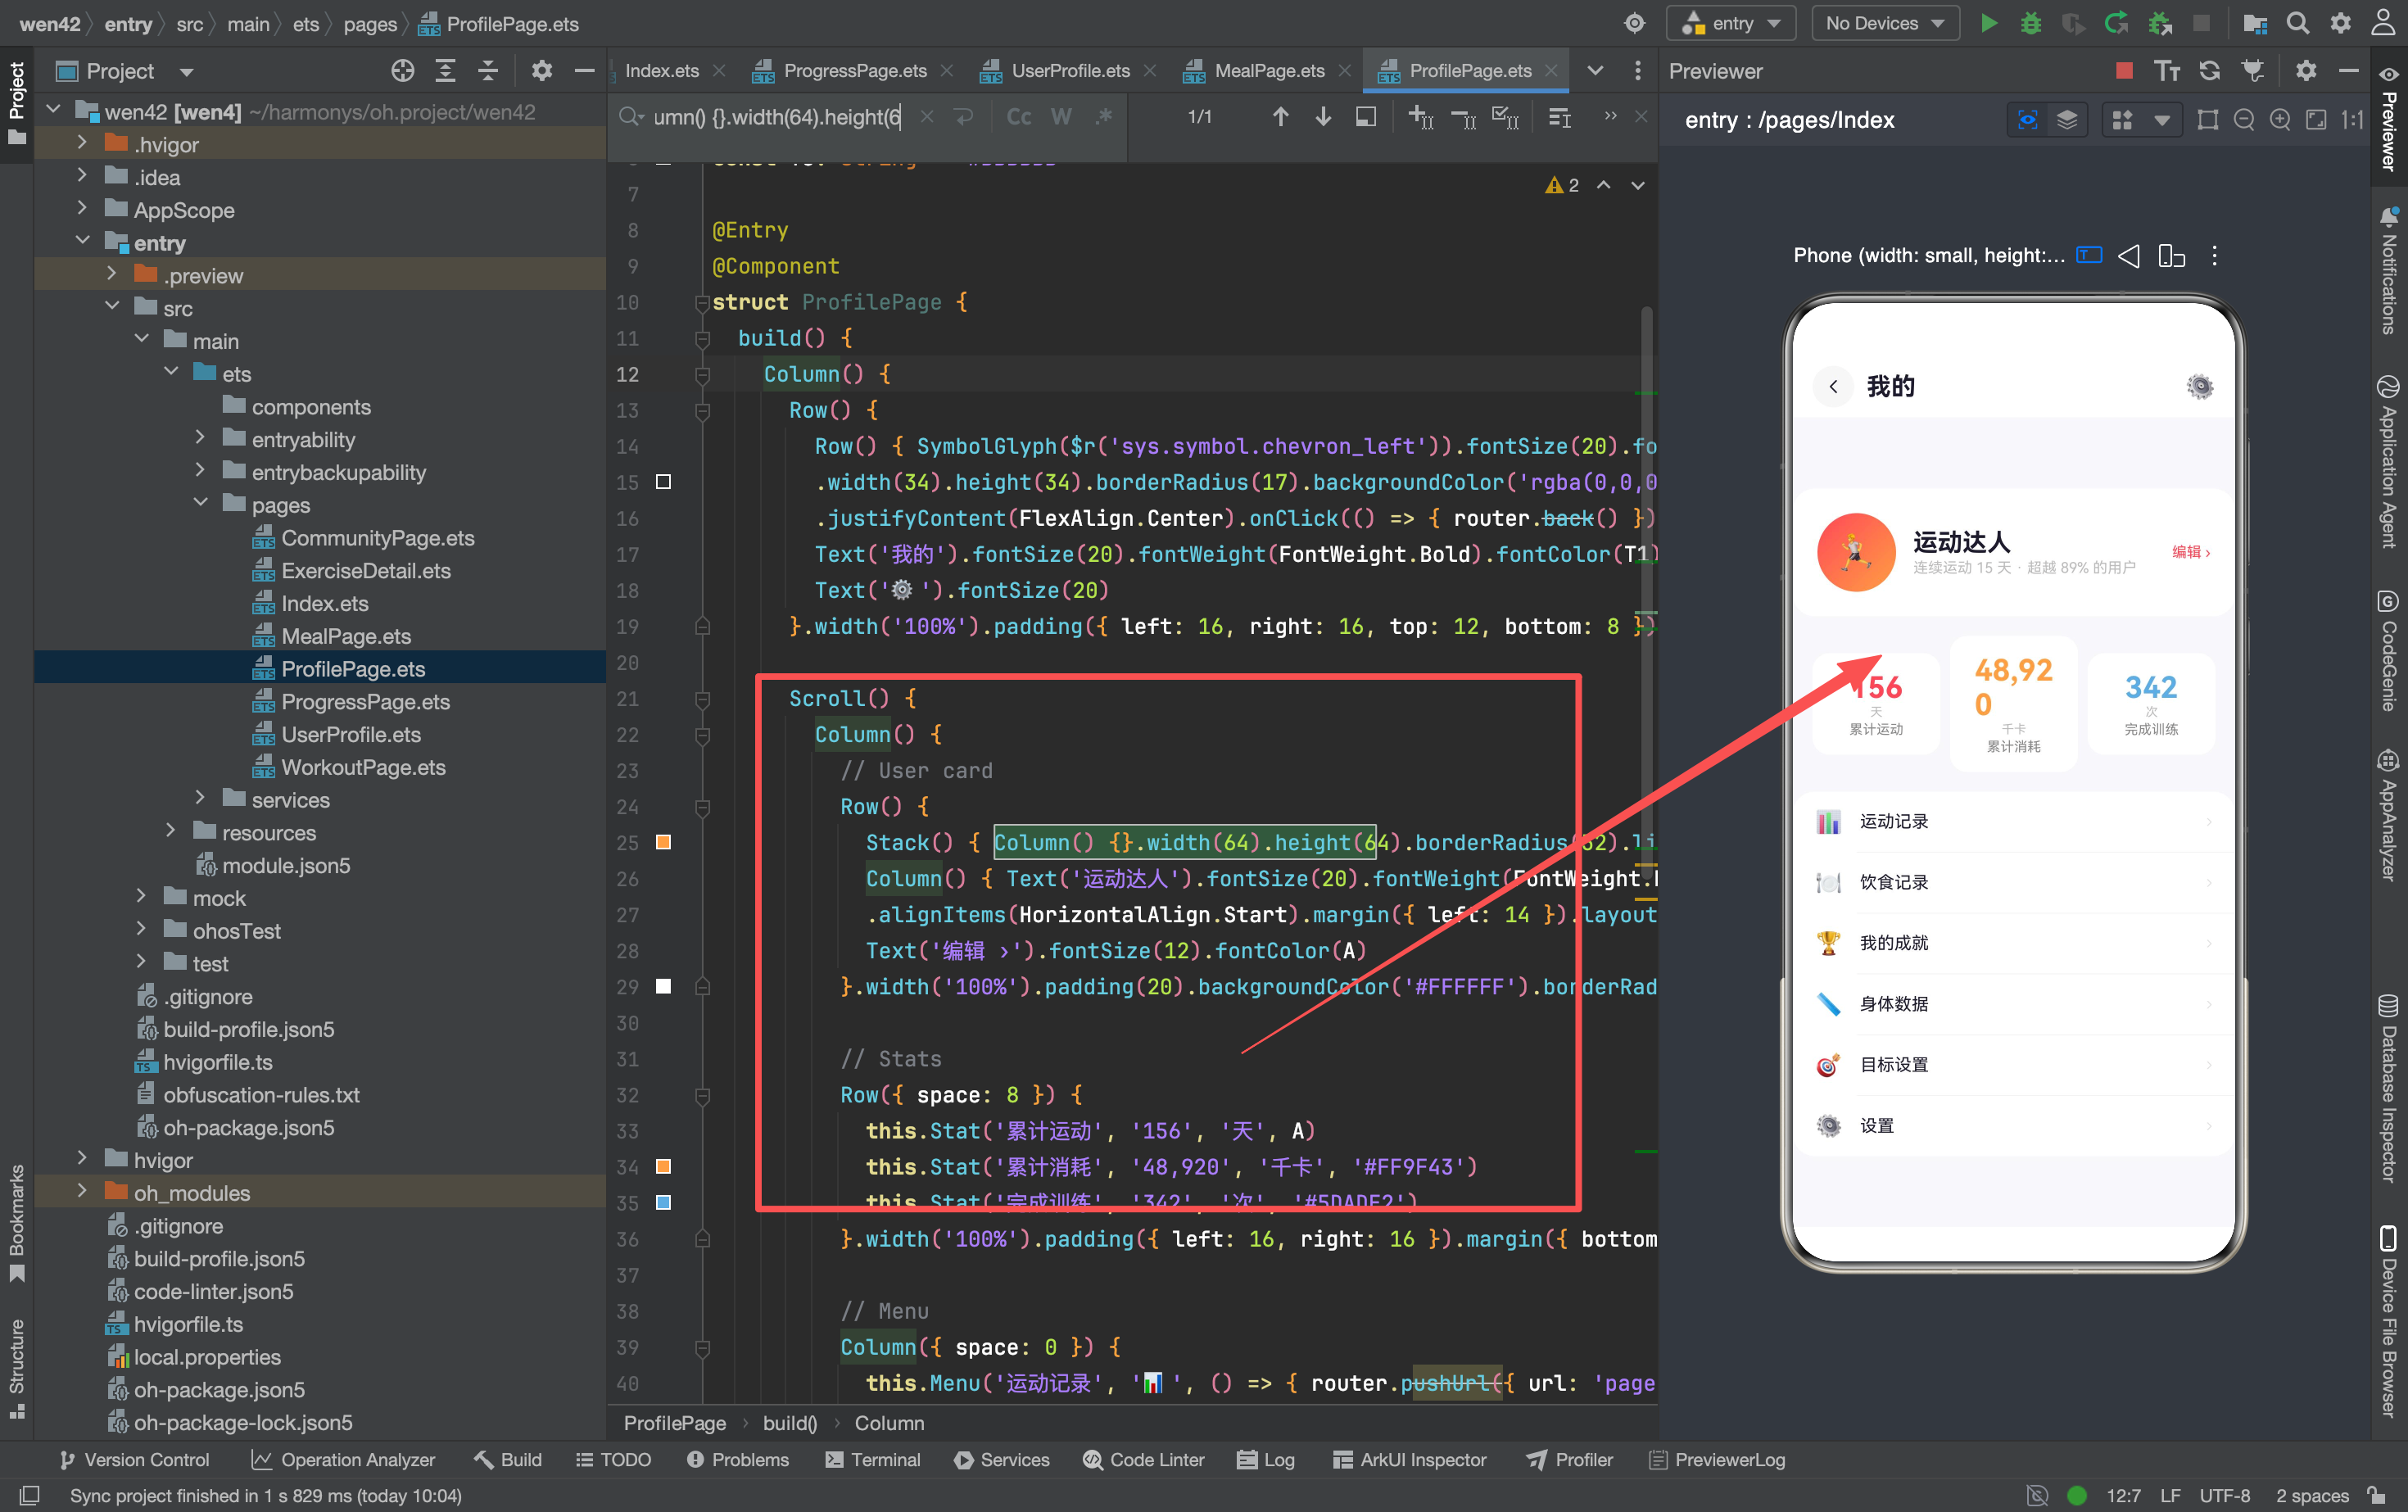
Task: Click the Debug bug icon in toolbar
Action: pos(2030,23)
